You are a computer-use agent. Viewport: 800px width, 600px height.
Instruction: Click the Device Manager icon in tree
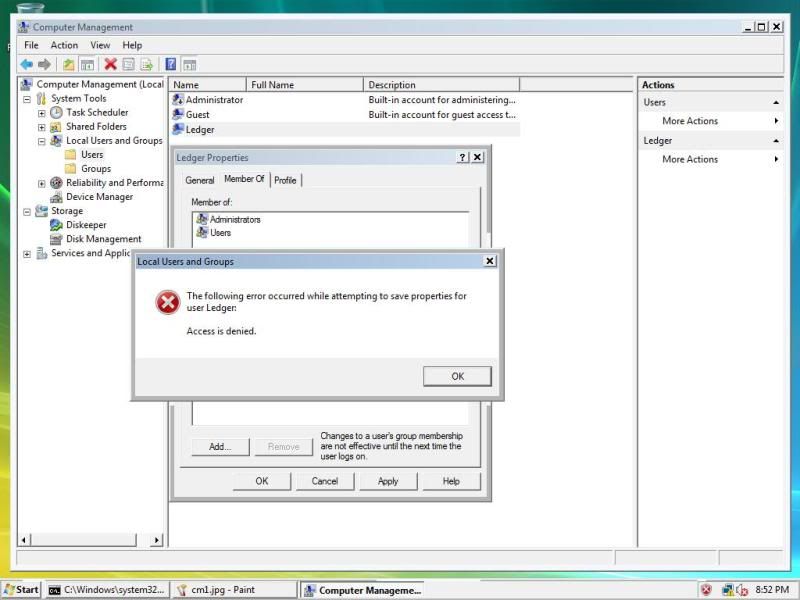pyautogui.click(x=57, y=197)
